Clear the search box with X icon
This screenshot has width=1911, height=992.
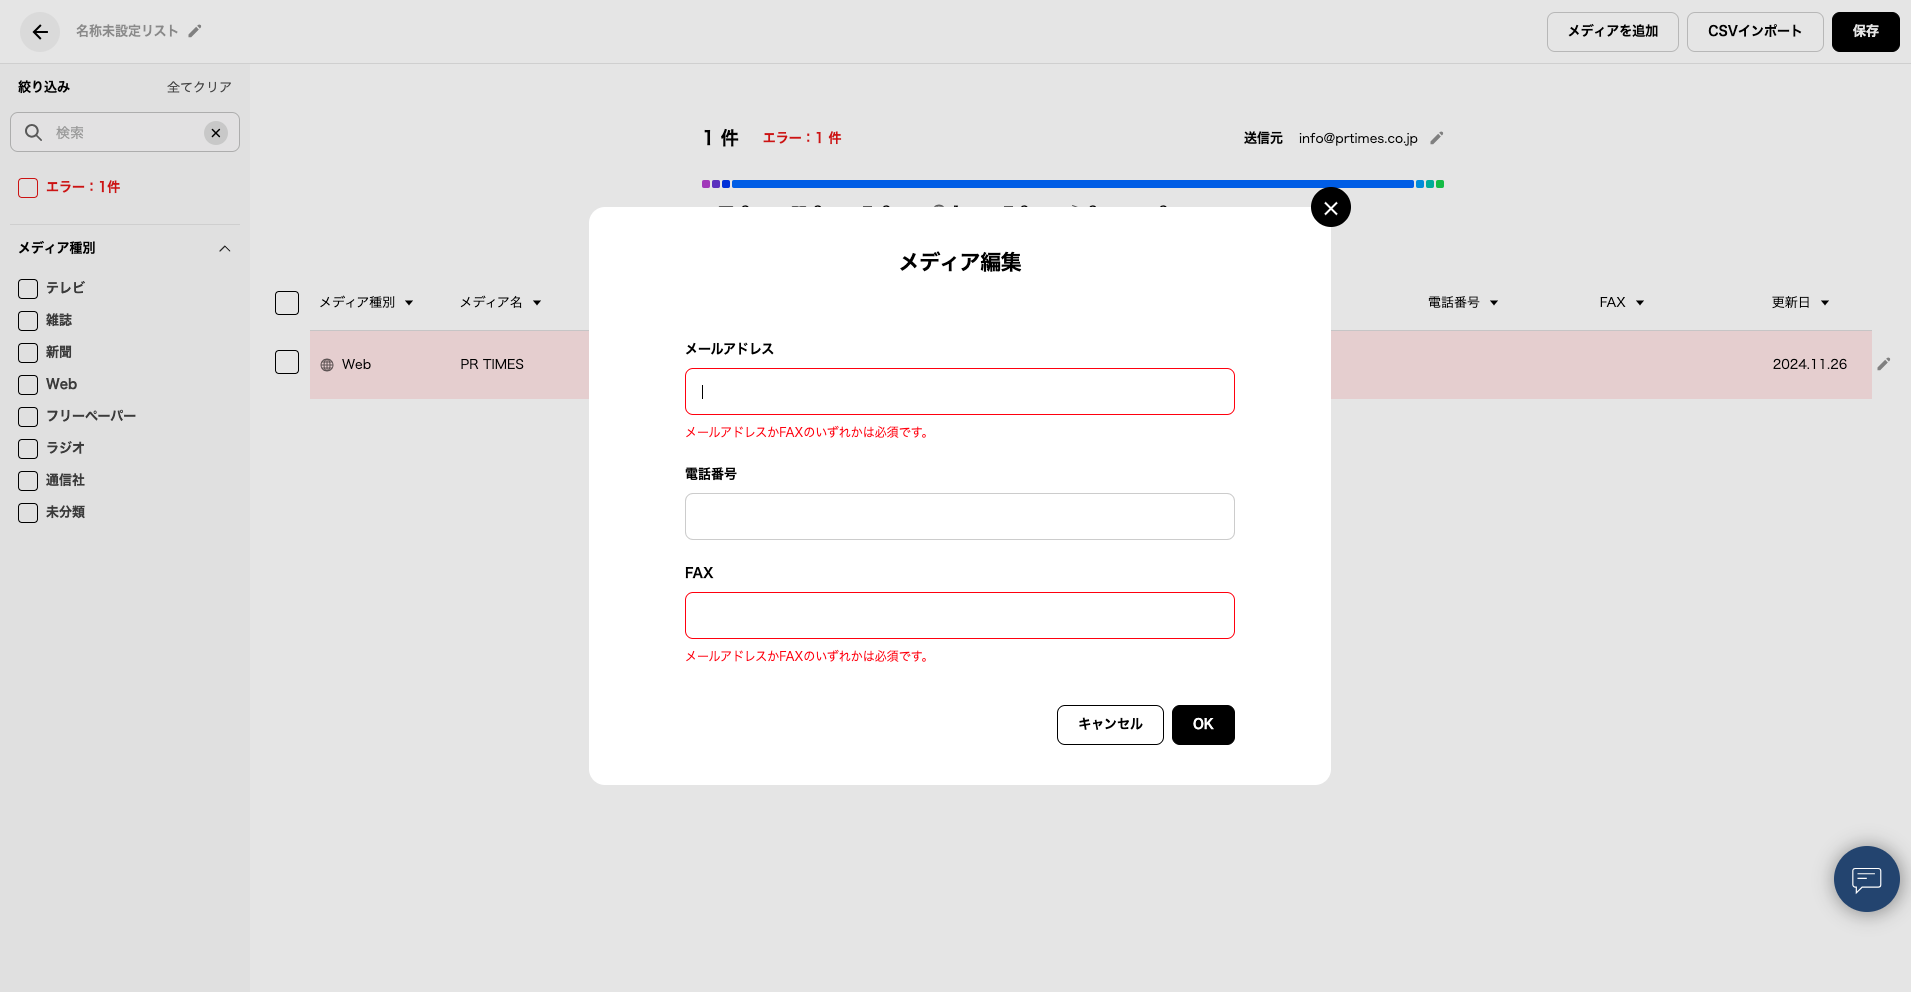[216, 133]
